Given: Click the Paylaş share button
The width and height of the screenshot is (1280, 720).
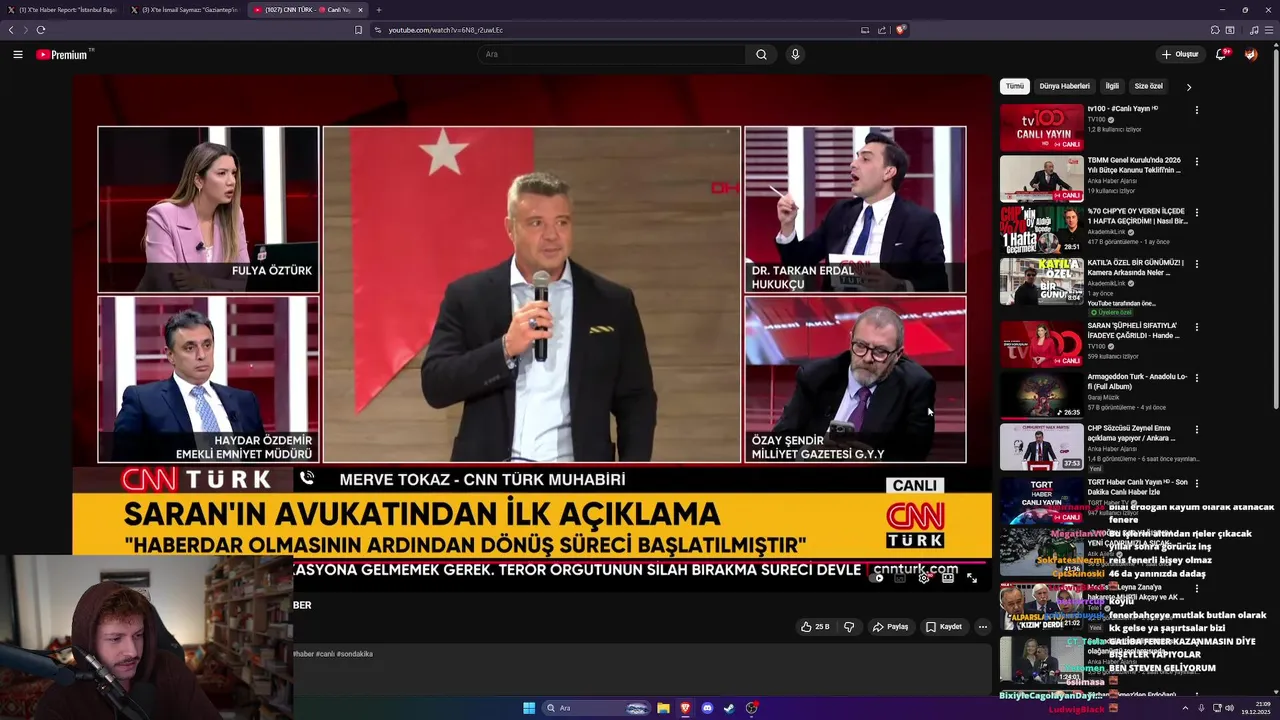Looking at the screenshot, I should pos(890,627).
